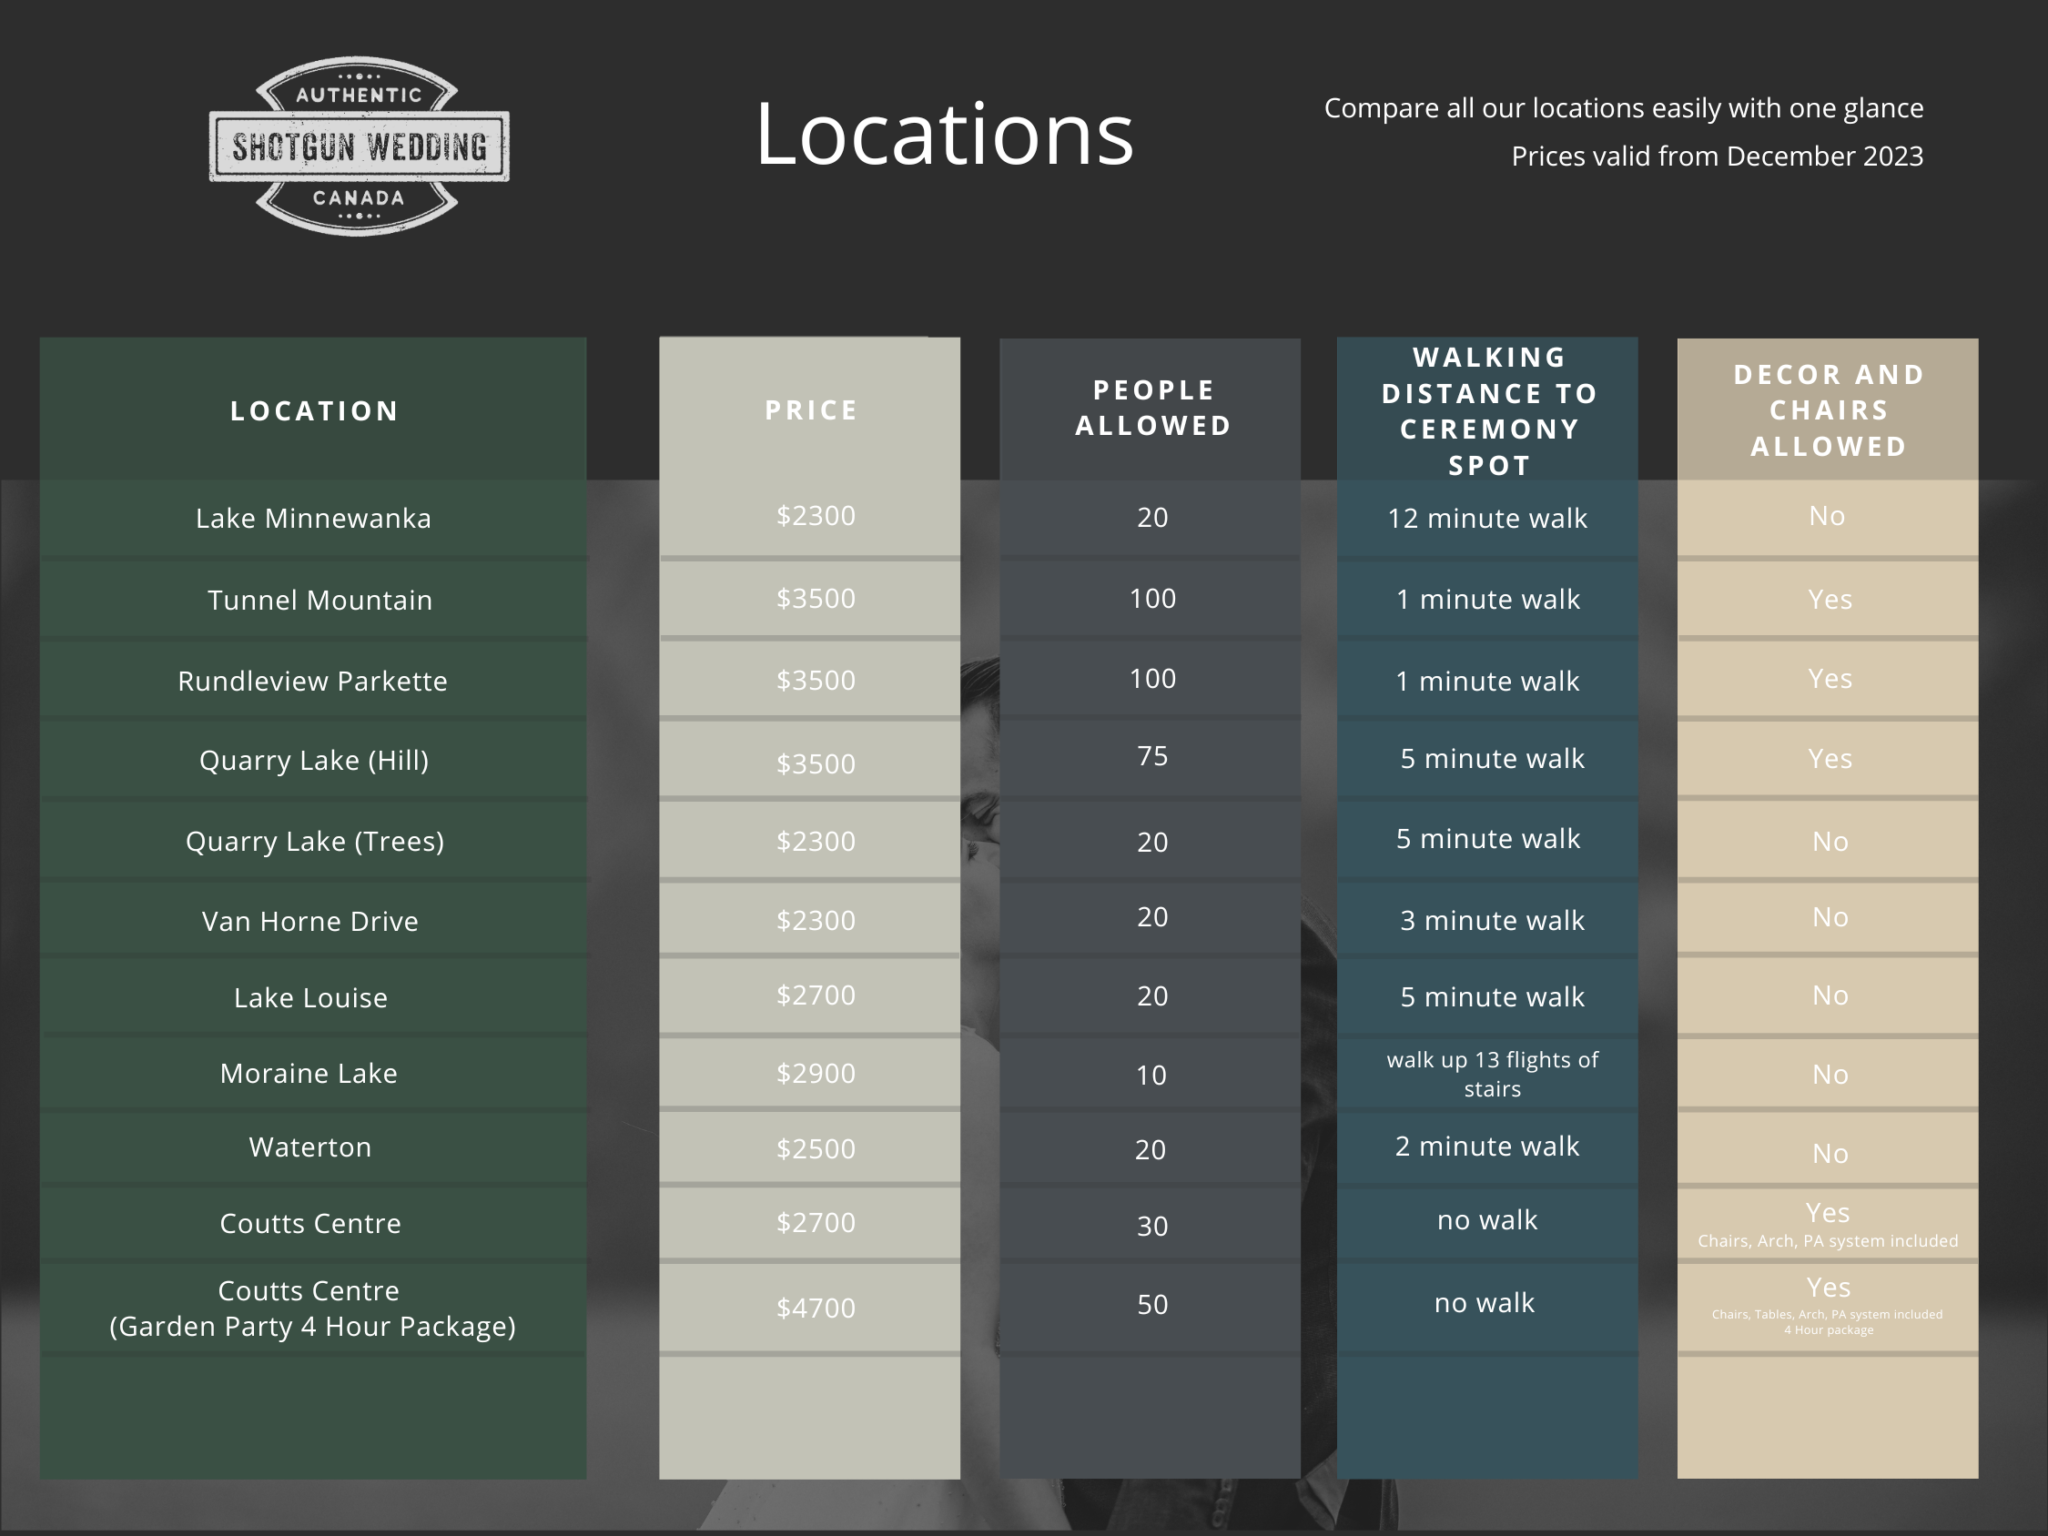
Task: Click people allowed 10 for Moraine Lake
Action: (1151, 1076)
